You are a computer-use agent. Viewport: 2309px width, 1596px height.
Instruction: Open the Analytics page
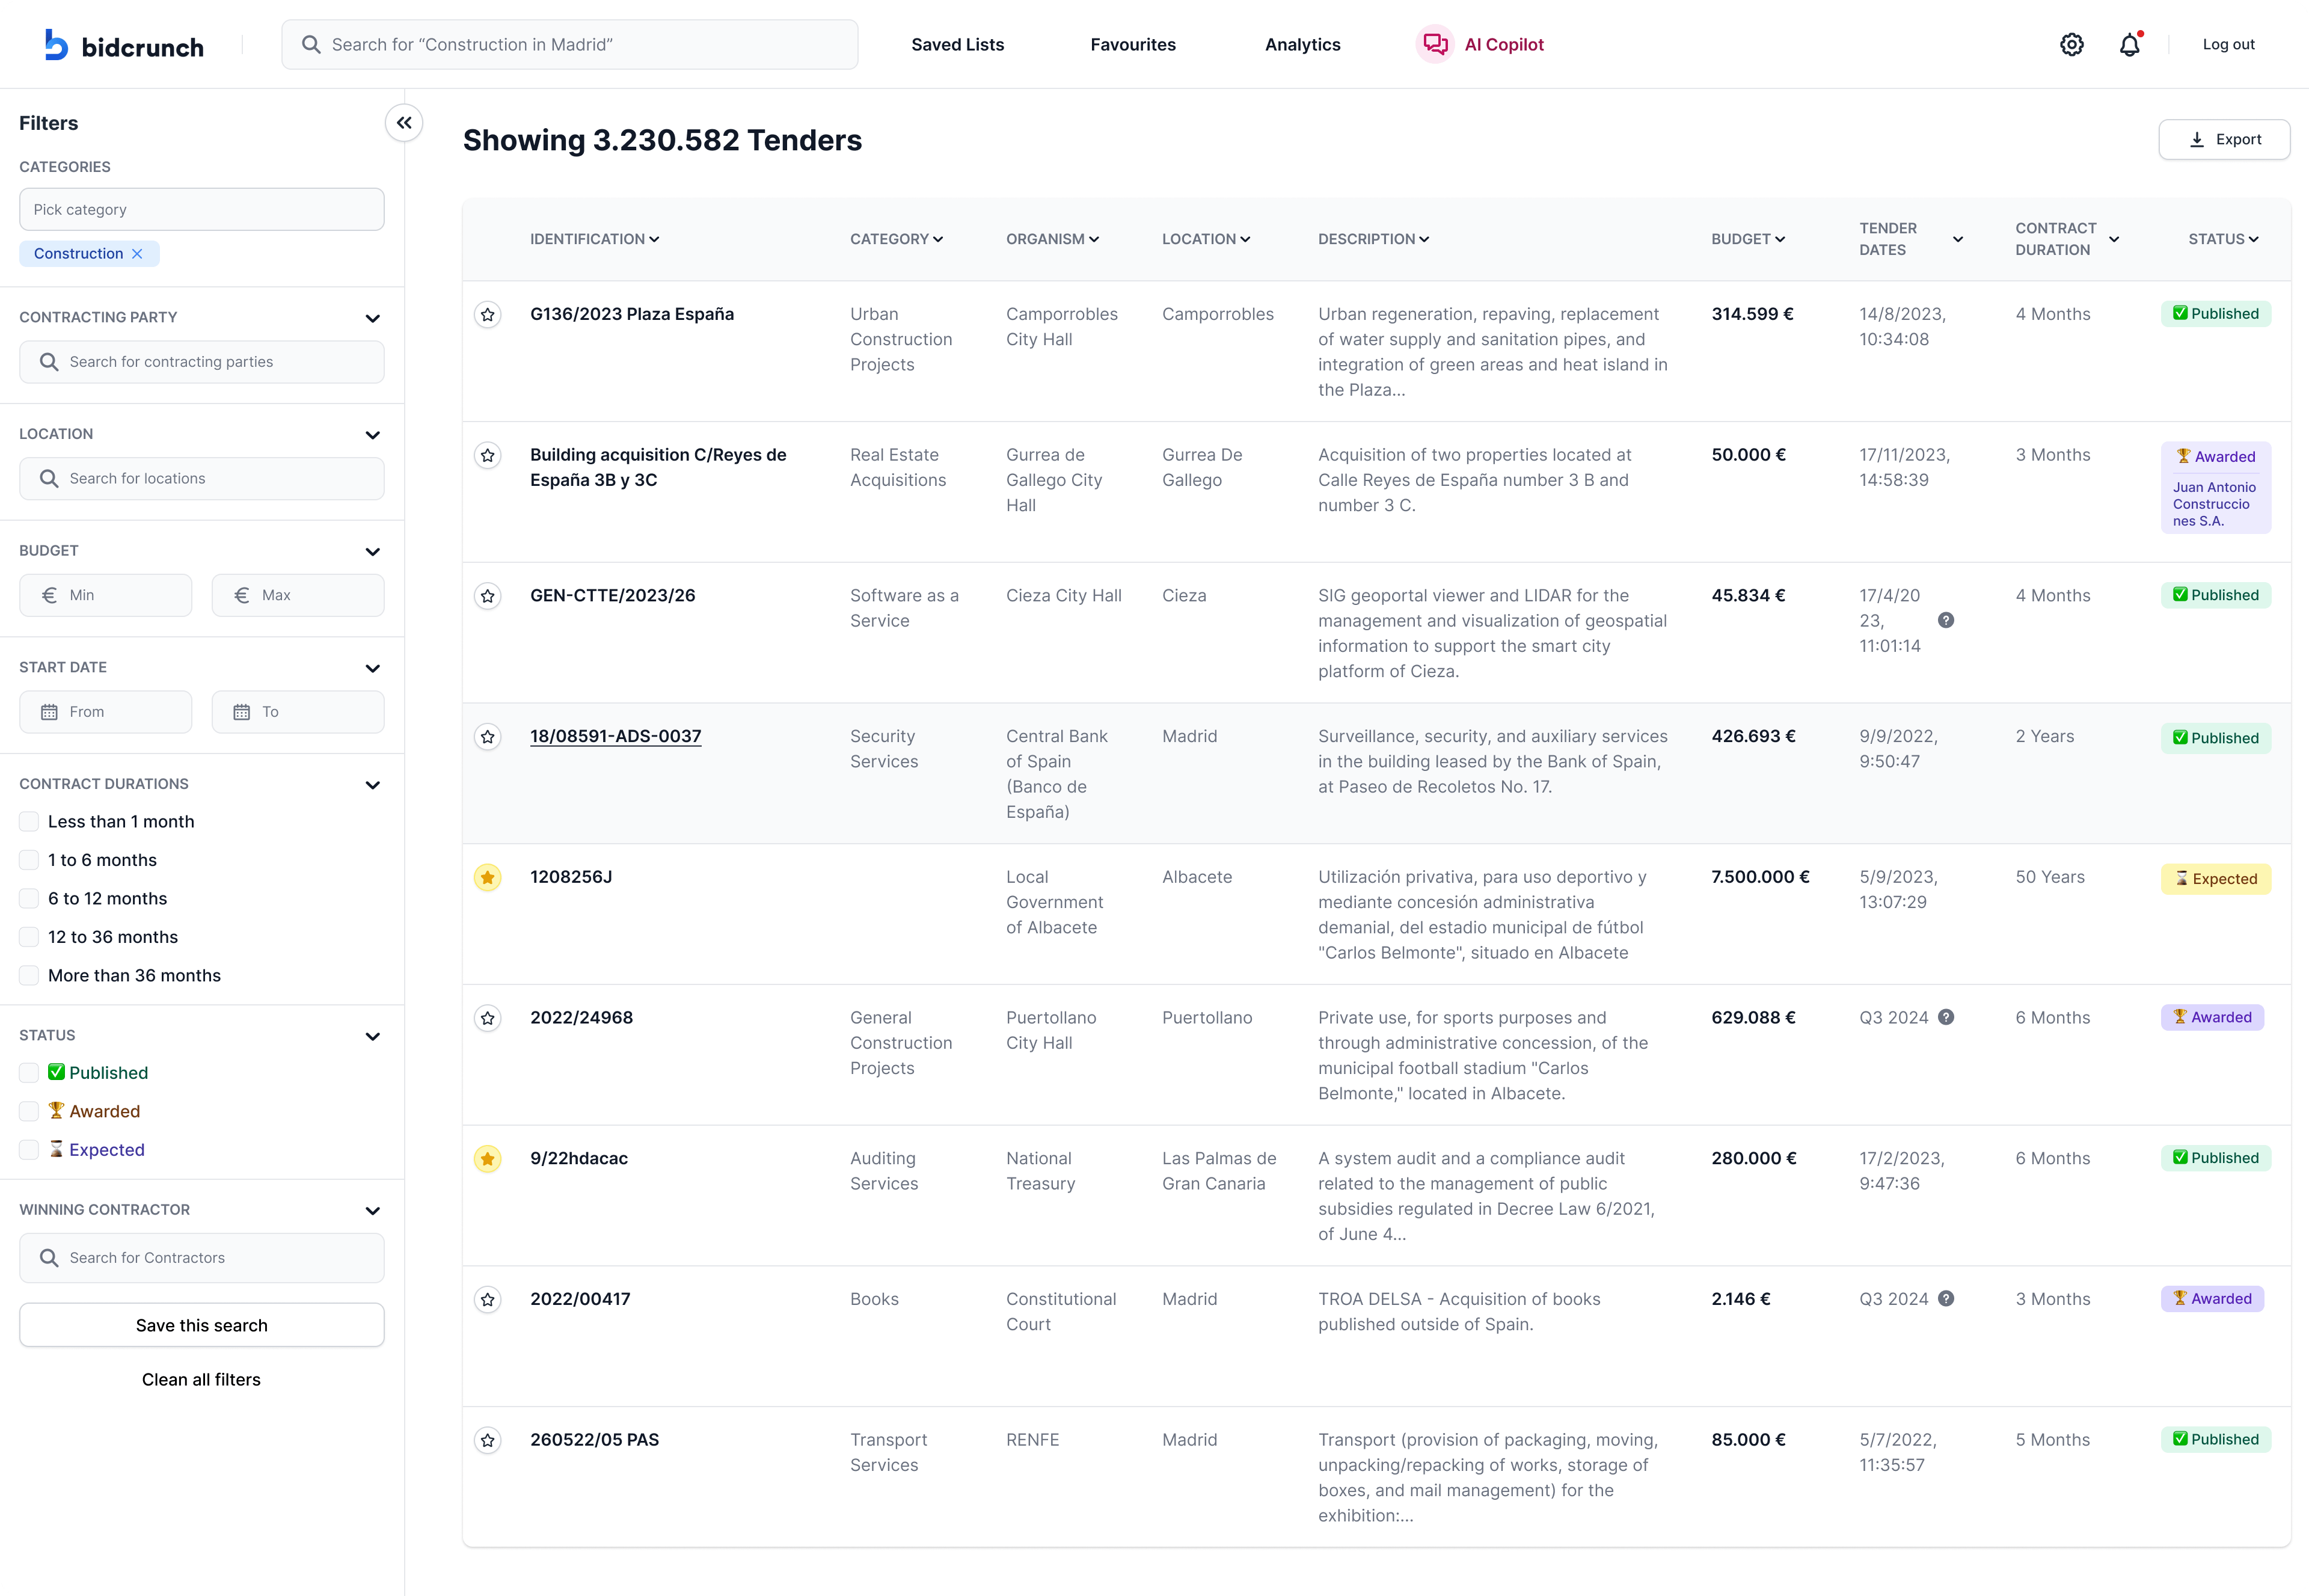pos(1302,45)
